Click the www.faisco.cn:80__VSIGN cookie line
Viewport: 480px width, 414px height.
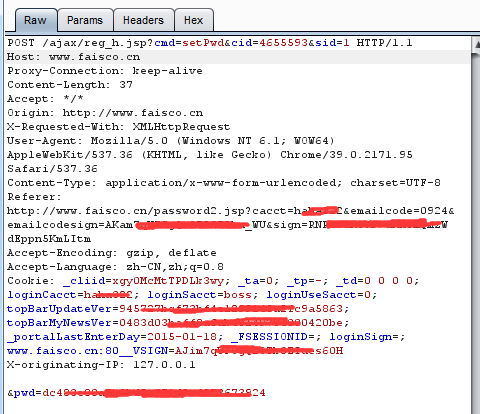tap(175, 351)
